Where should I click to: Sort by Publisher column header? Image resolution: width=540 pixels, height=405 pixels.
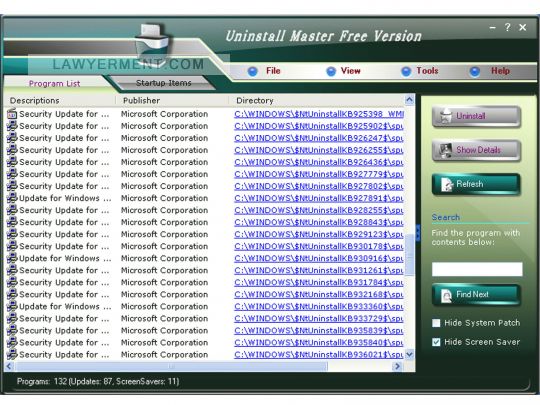172,101
